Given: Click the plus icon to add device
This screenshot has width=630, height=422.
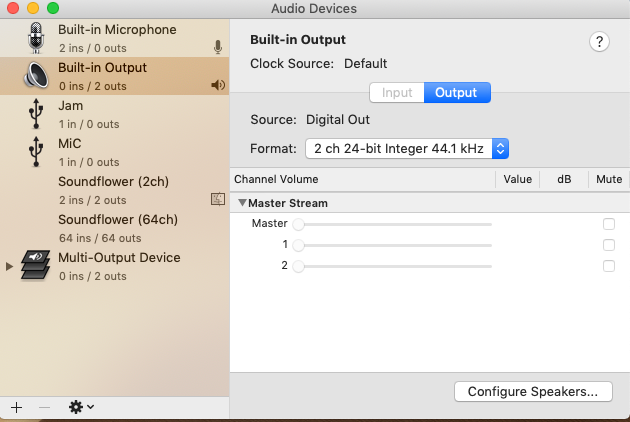Looking at the screenshot, I should point(16,407).
